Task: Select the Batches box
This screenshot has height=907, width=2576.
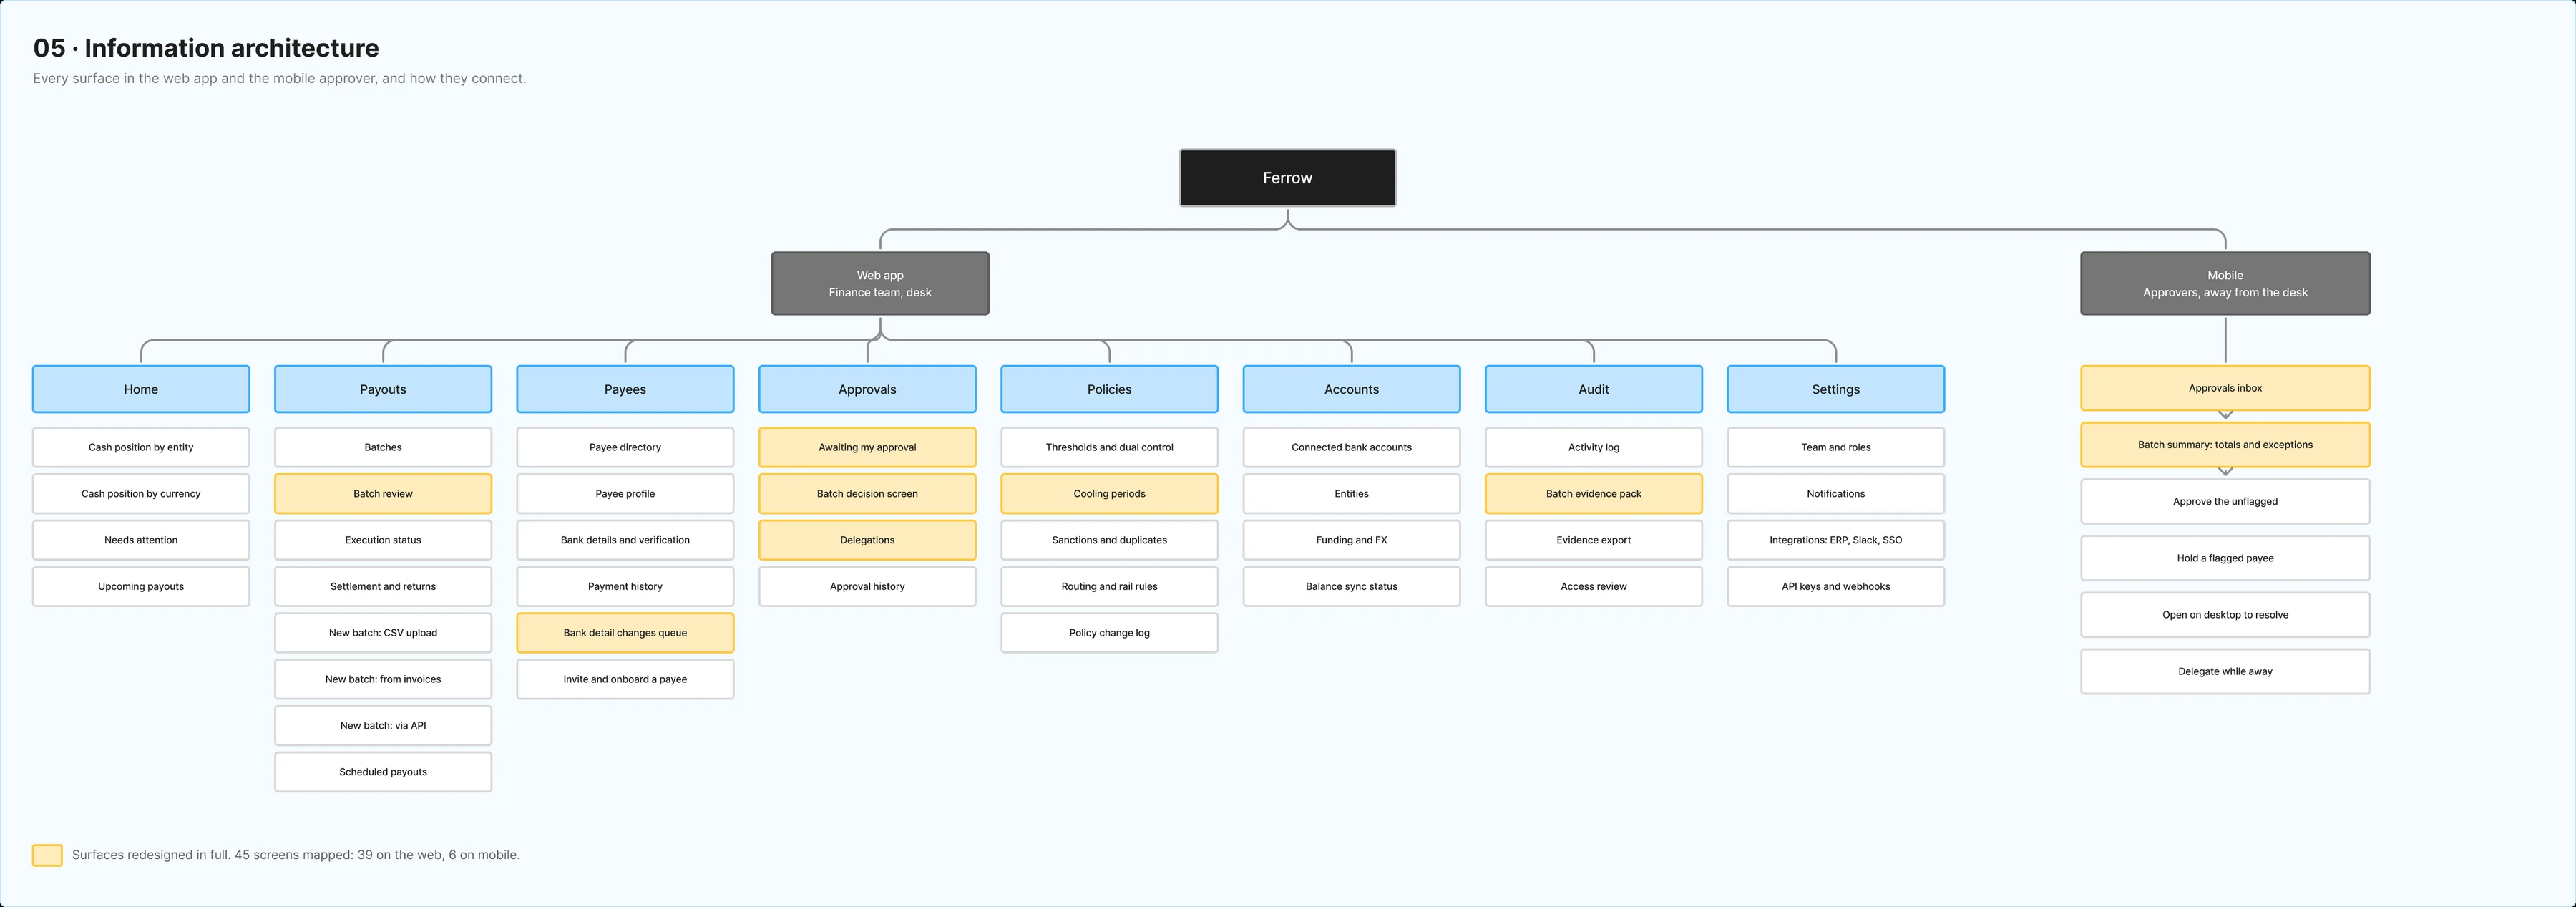Action: click(383, 447)
